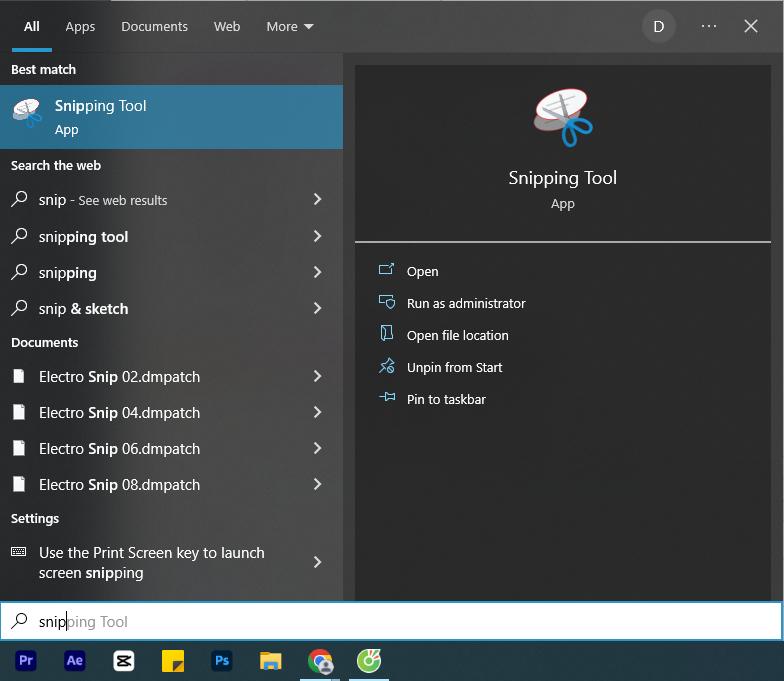
Task: Click the file icon for Electro Snip 02.dmpatch
Action: (18, 376)
